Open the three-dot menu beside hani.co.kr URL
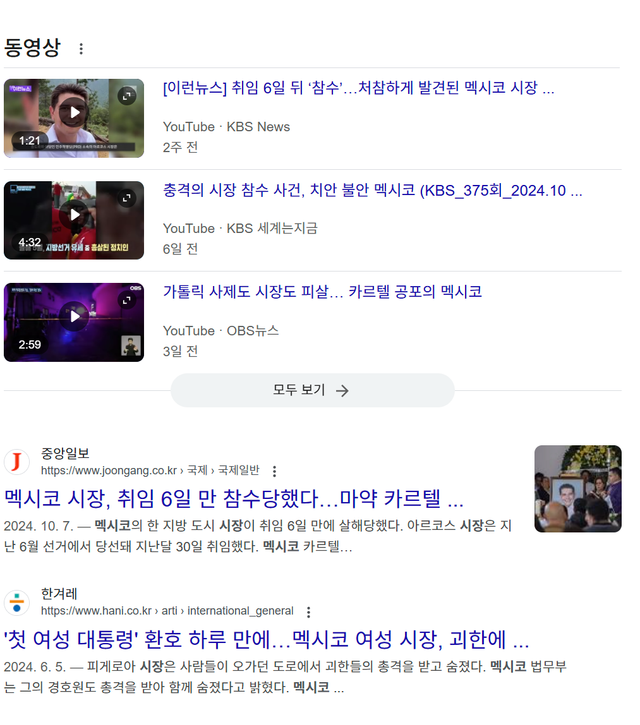The image size is (640, 725). (x=308, y=611)
